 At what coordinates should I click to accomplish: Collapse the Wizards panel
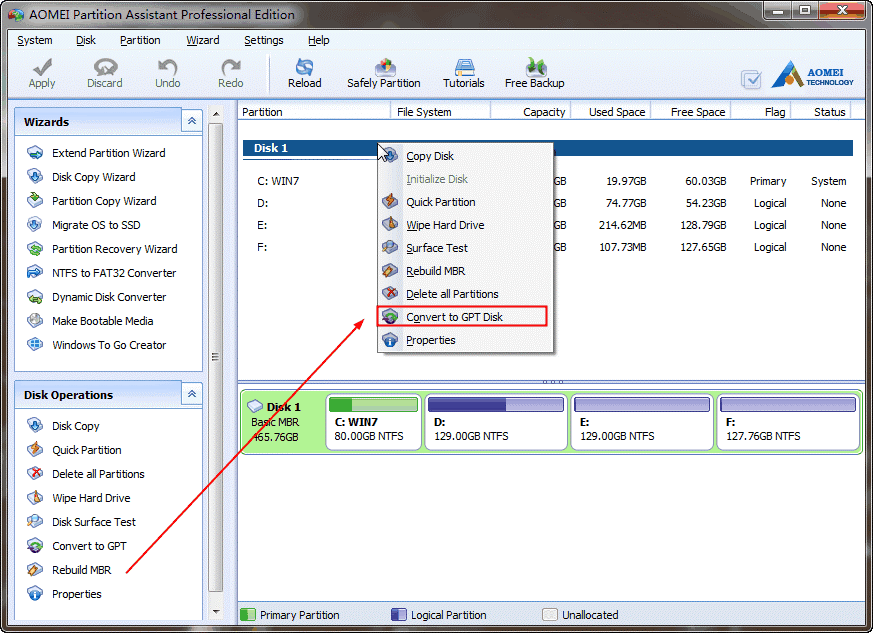(x=192, y=121)
